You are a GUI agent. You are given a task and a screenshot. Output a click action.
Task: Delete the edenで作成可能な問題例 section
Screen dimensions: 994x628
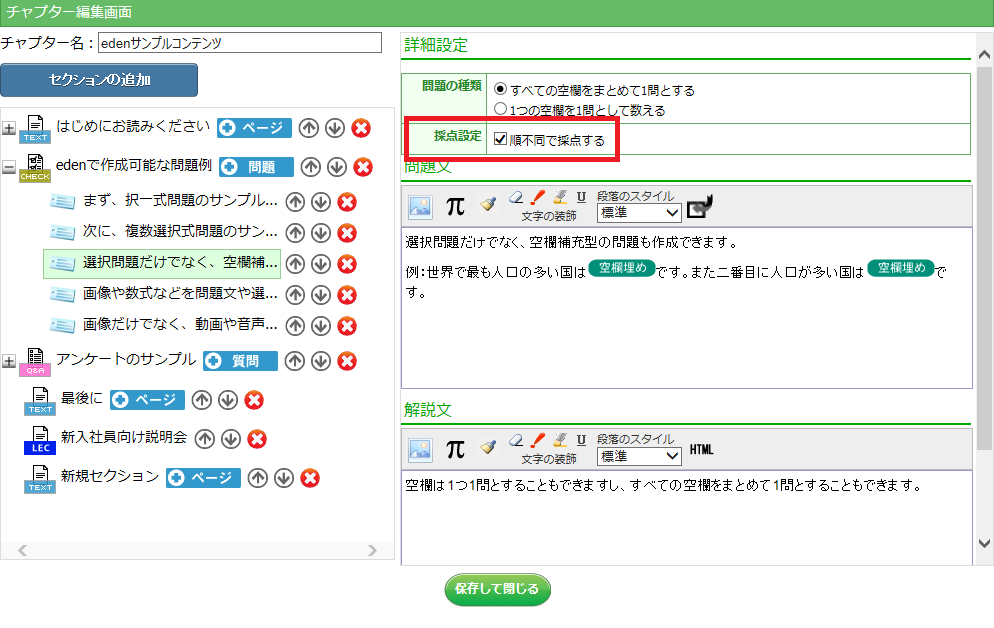(x=363, y=167)
